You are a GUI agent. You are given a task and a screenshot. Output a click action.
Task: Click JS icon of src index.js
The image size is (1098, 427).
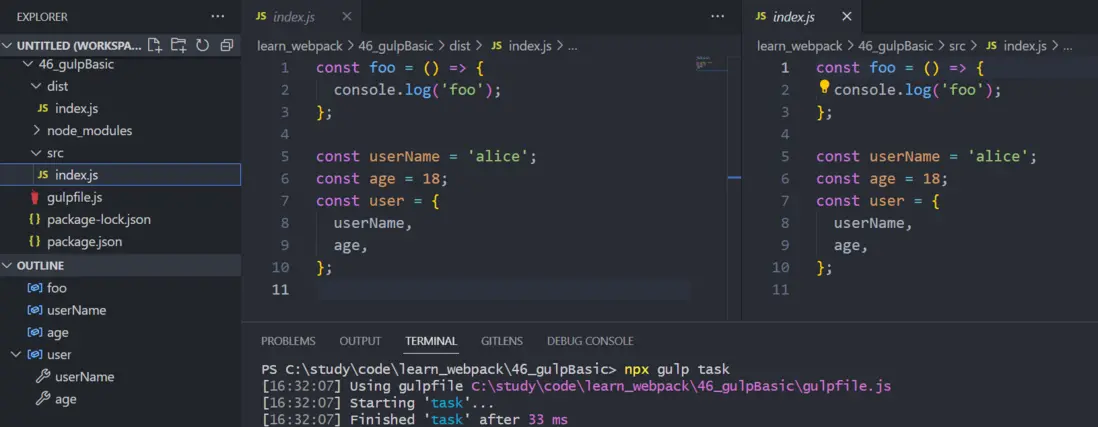click(43, 174)
